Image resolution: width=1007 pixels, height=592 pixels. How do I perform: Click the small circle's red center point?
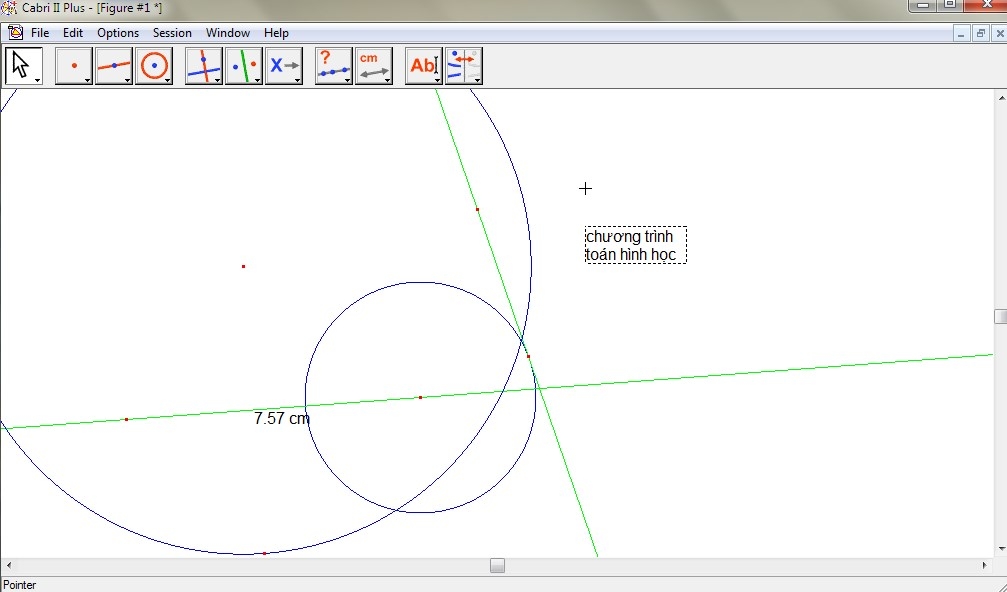point(421,397)
